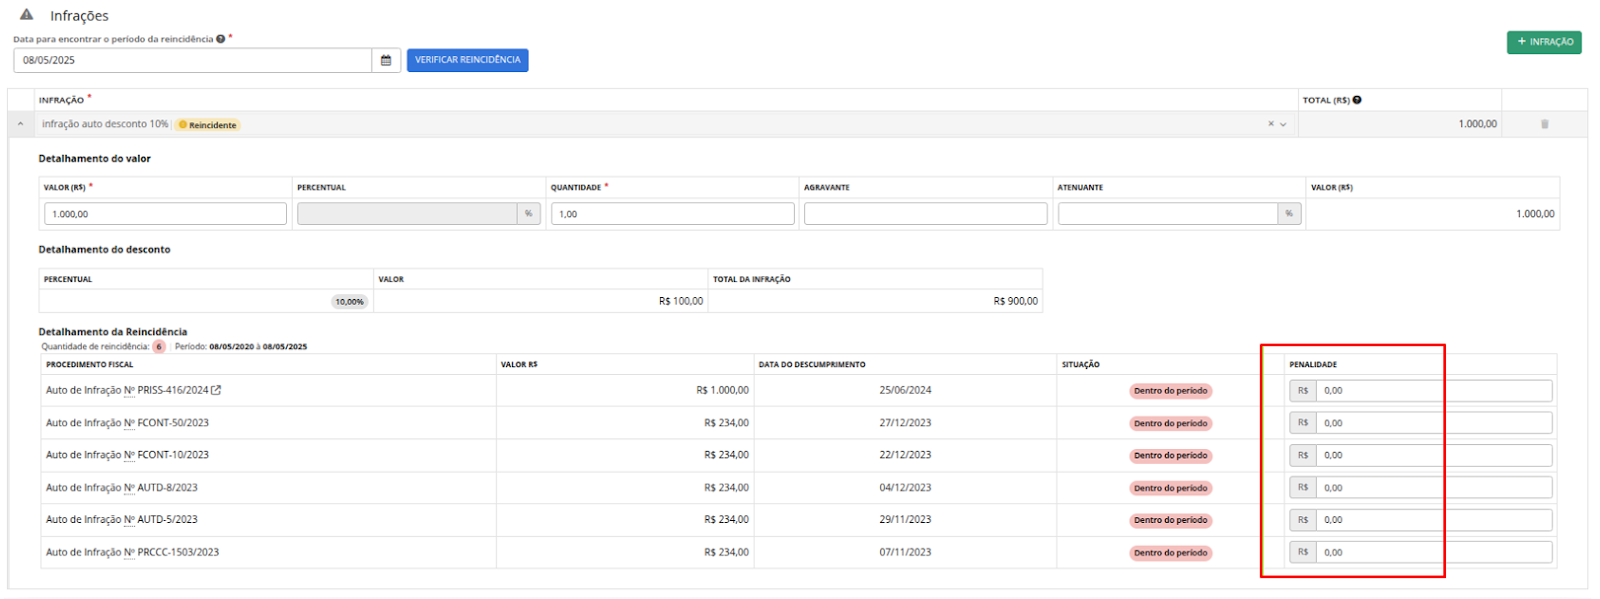
Task: Click the Detalhamento do desconto heading
Action: pyautogui.click(x=104, y=250)
